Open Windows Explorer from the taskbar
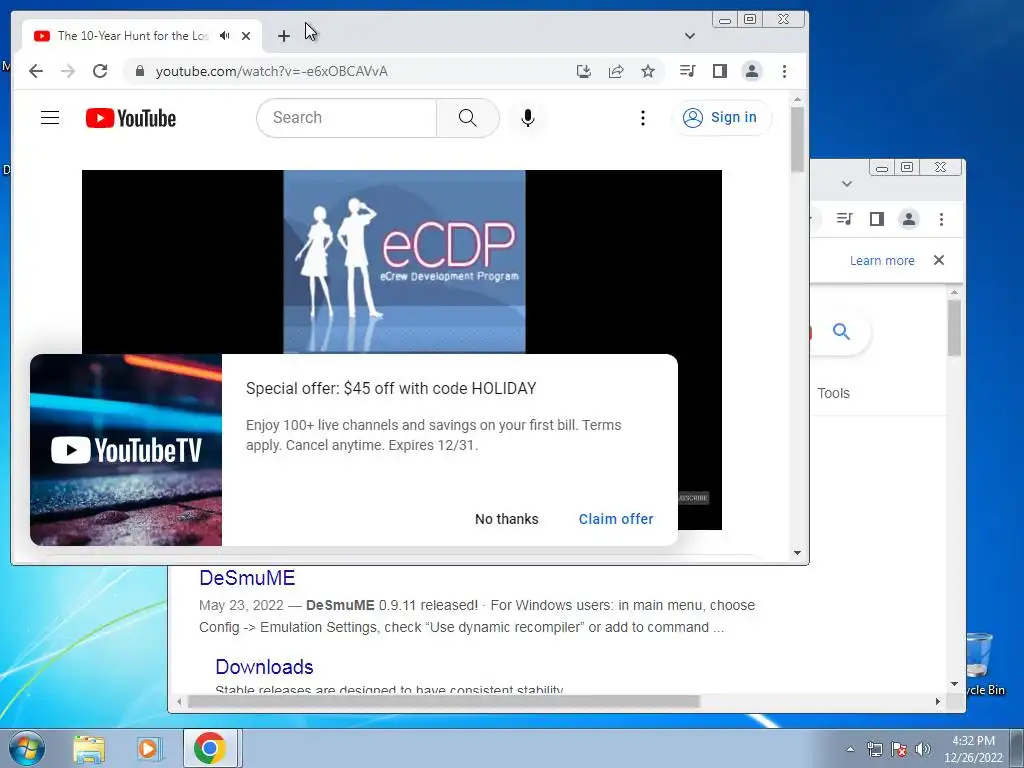Viewport: 1024px width, 768px height. [89, 748]
